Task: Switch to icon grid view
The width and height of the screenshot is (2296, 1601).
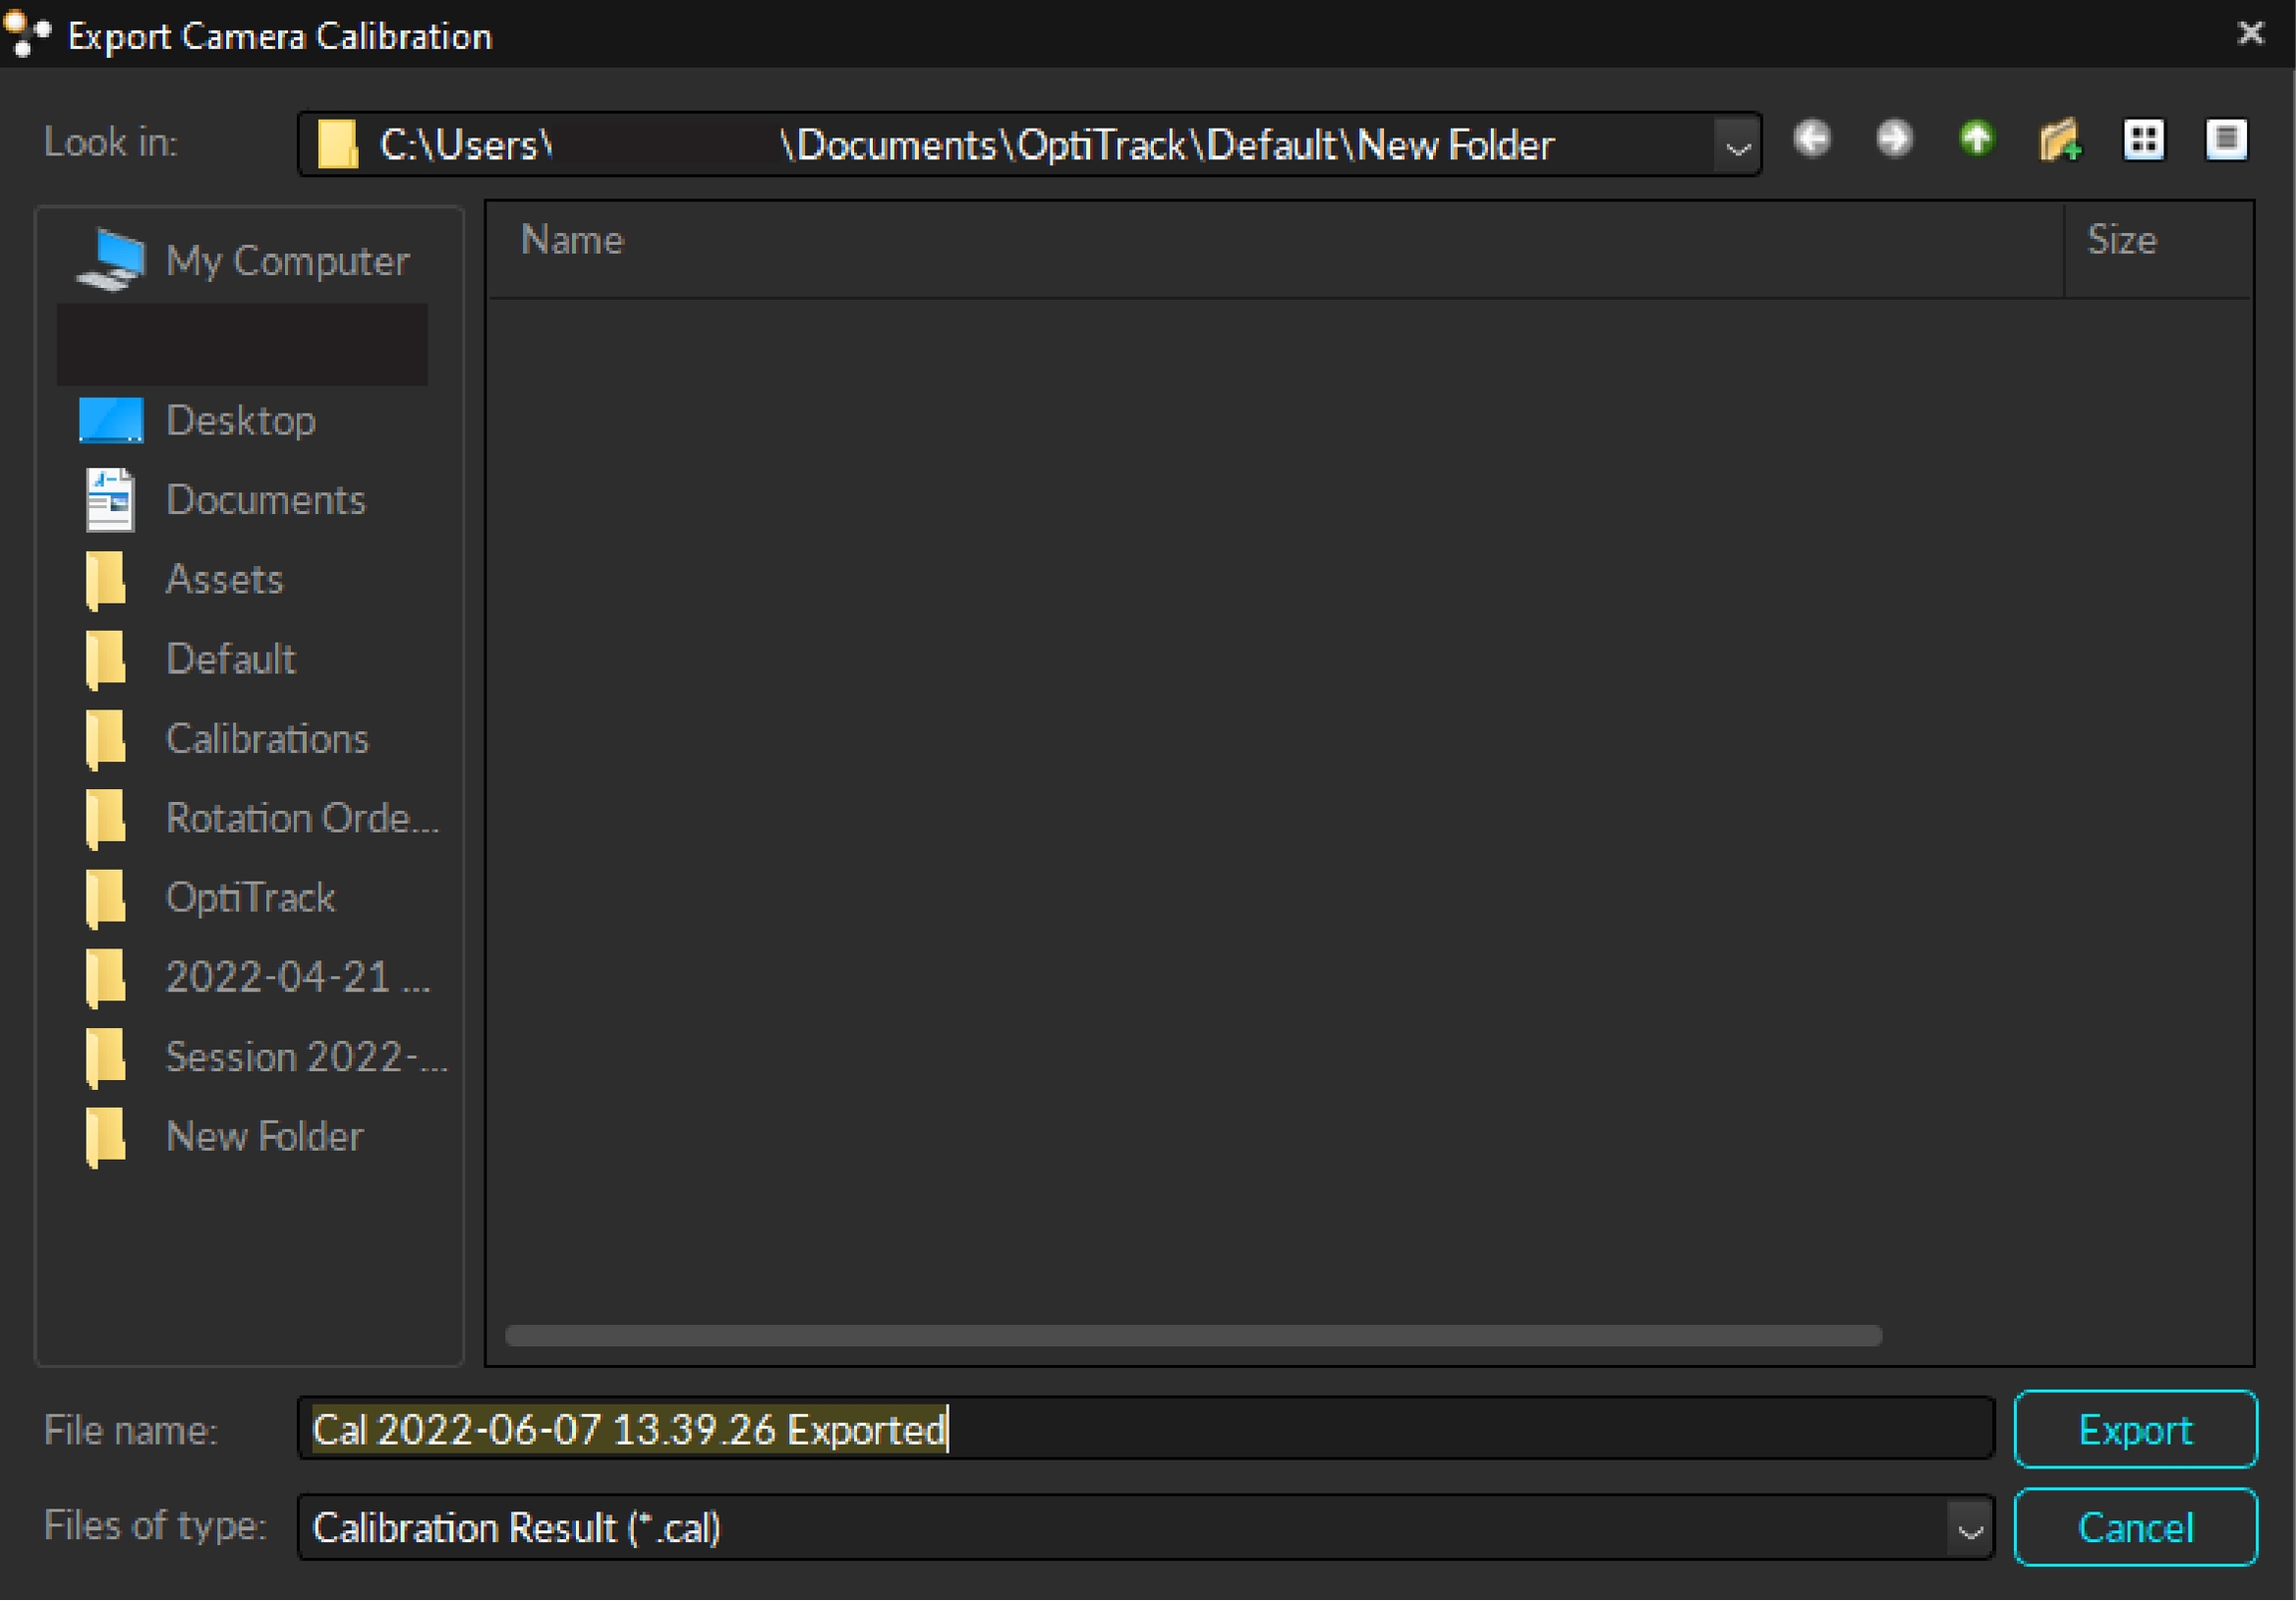Action: (2143, 140)
